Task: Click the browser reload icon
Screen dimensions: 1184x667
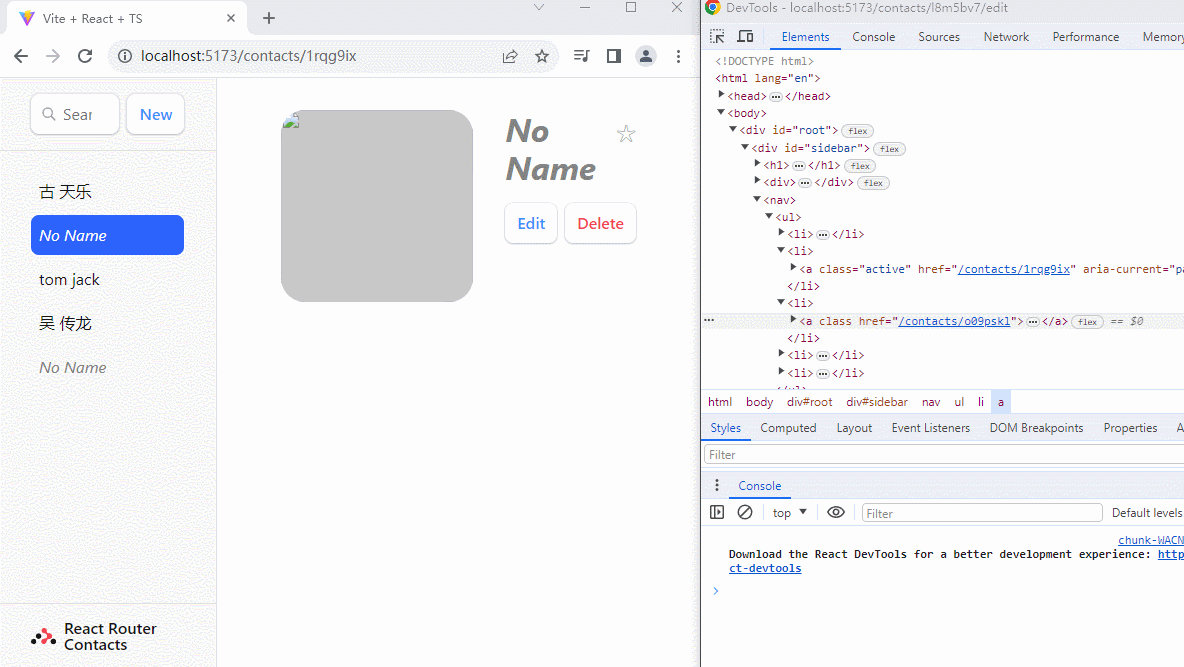Action: pyautogui.click(x=85, y=56)
